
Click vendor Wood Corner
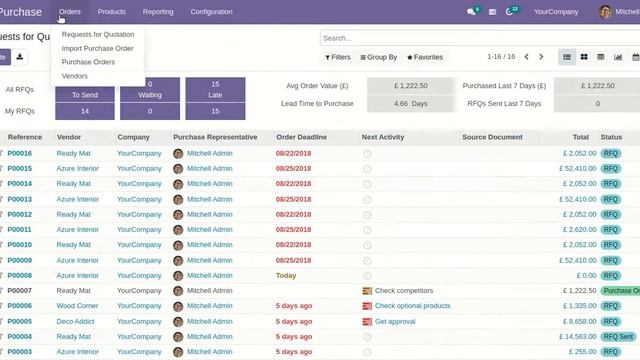point(78,306)
